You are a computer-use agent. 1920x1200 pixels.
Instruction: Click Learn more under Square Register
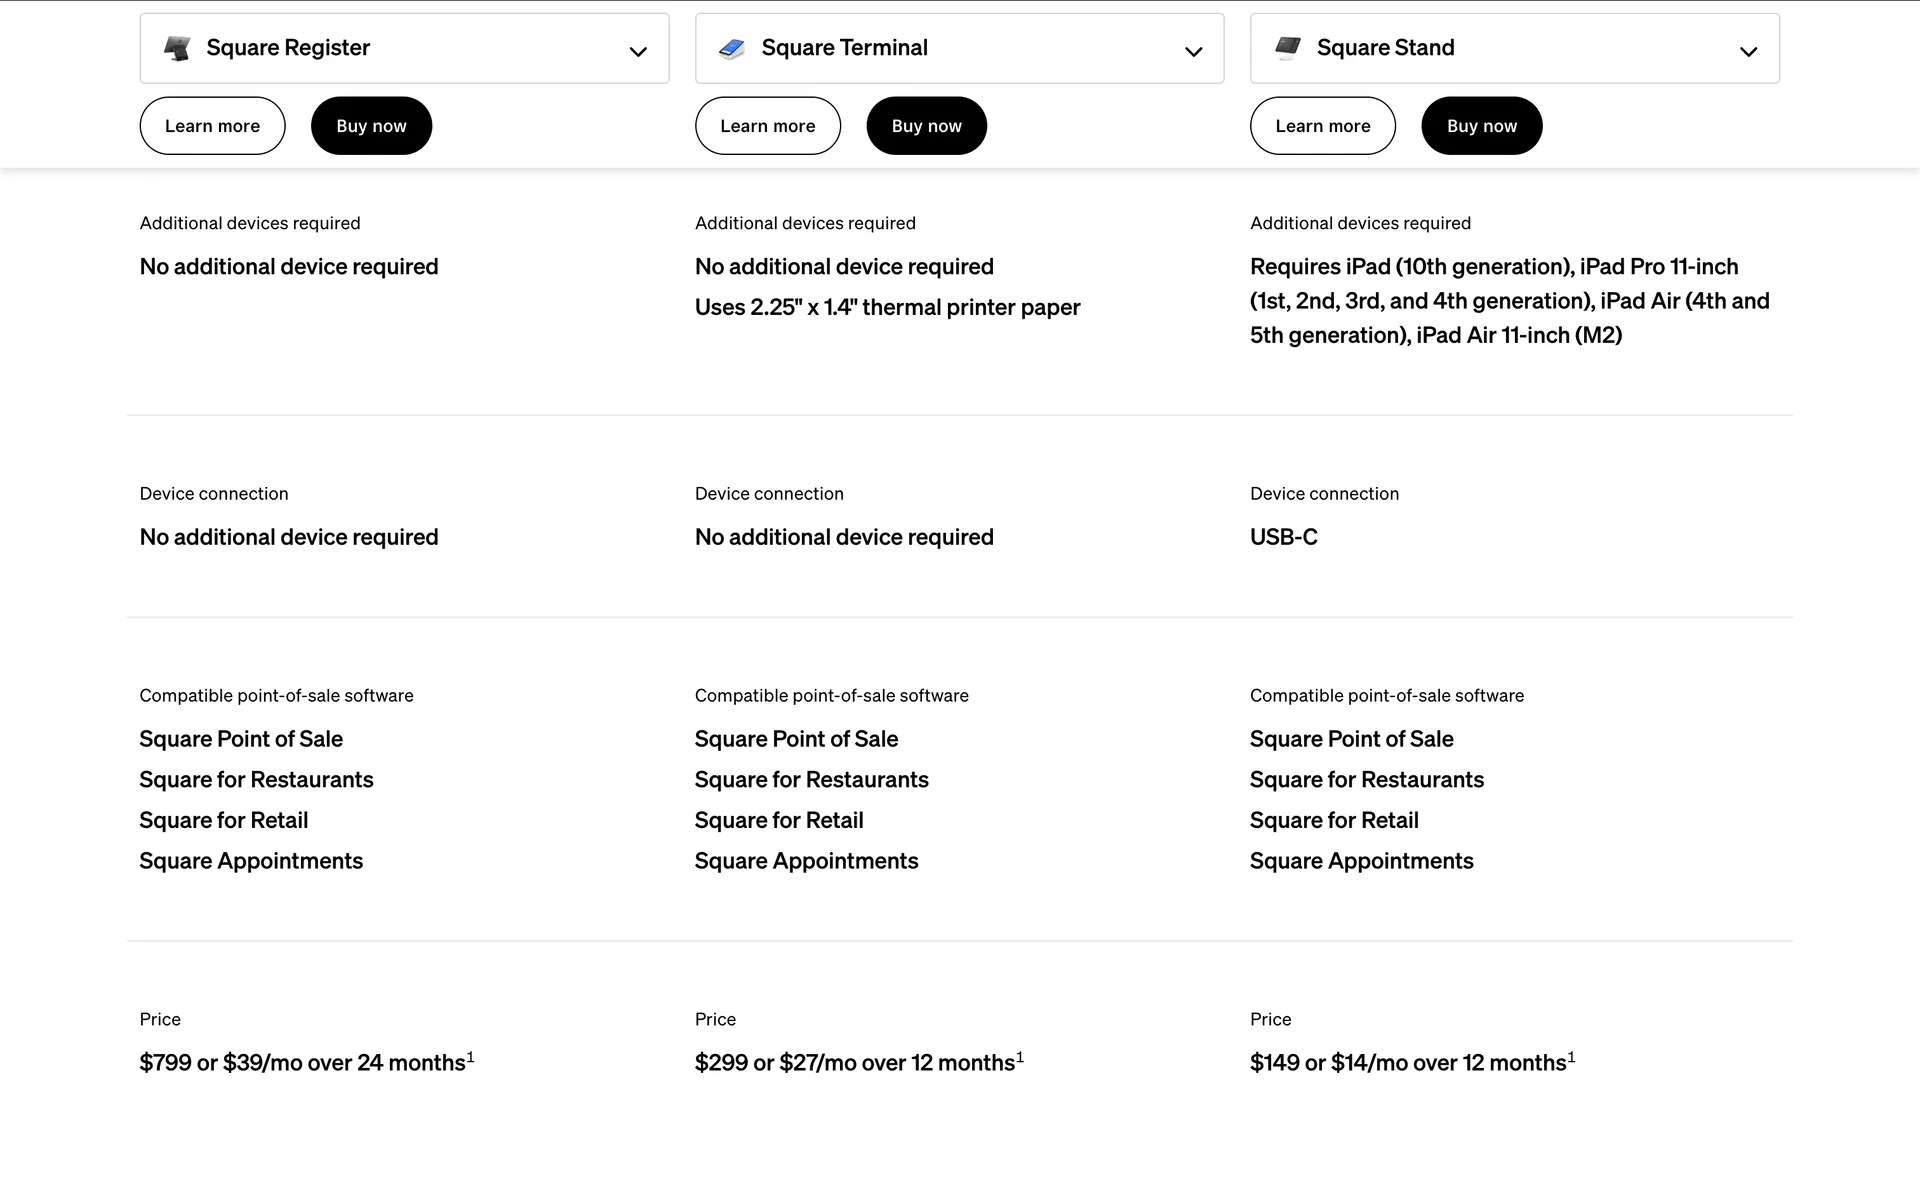pos(212,126)
